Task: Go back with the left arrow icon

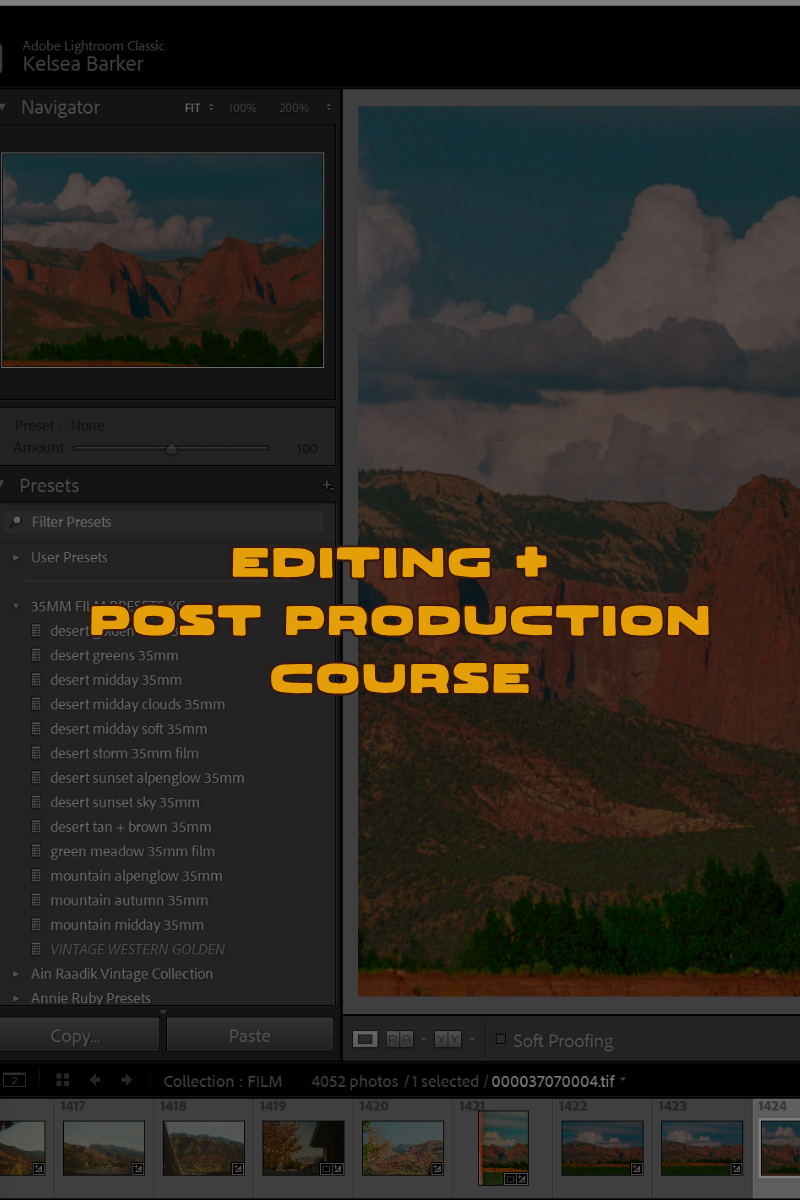Action: (x=95, y=1080)
